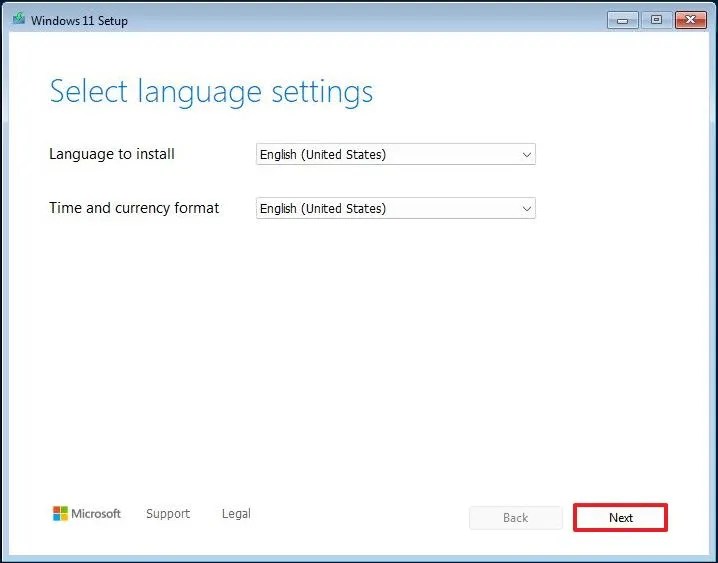
Task: Click the 'Time and currency format' label
Action: [x=134, y=208]
